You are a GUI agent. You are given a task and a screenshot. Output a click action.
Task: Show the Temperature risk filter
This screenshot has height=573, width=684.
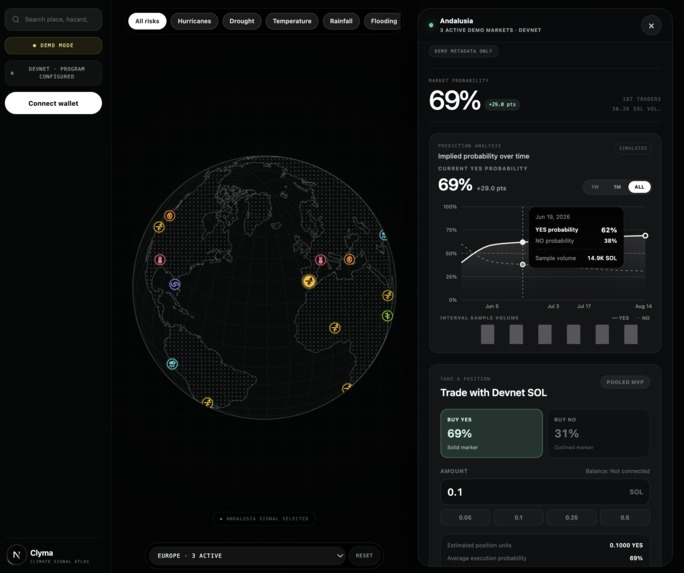(x=292, y=21)
